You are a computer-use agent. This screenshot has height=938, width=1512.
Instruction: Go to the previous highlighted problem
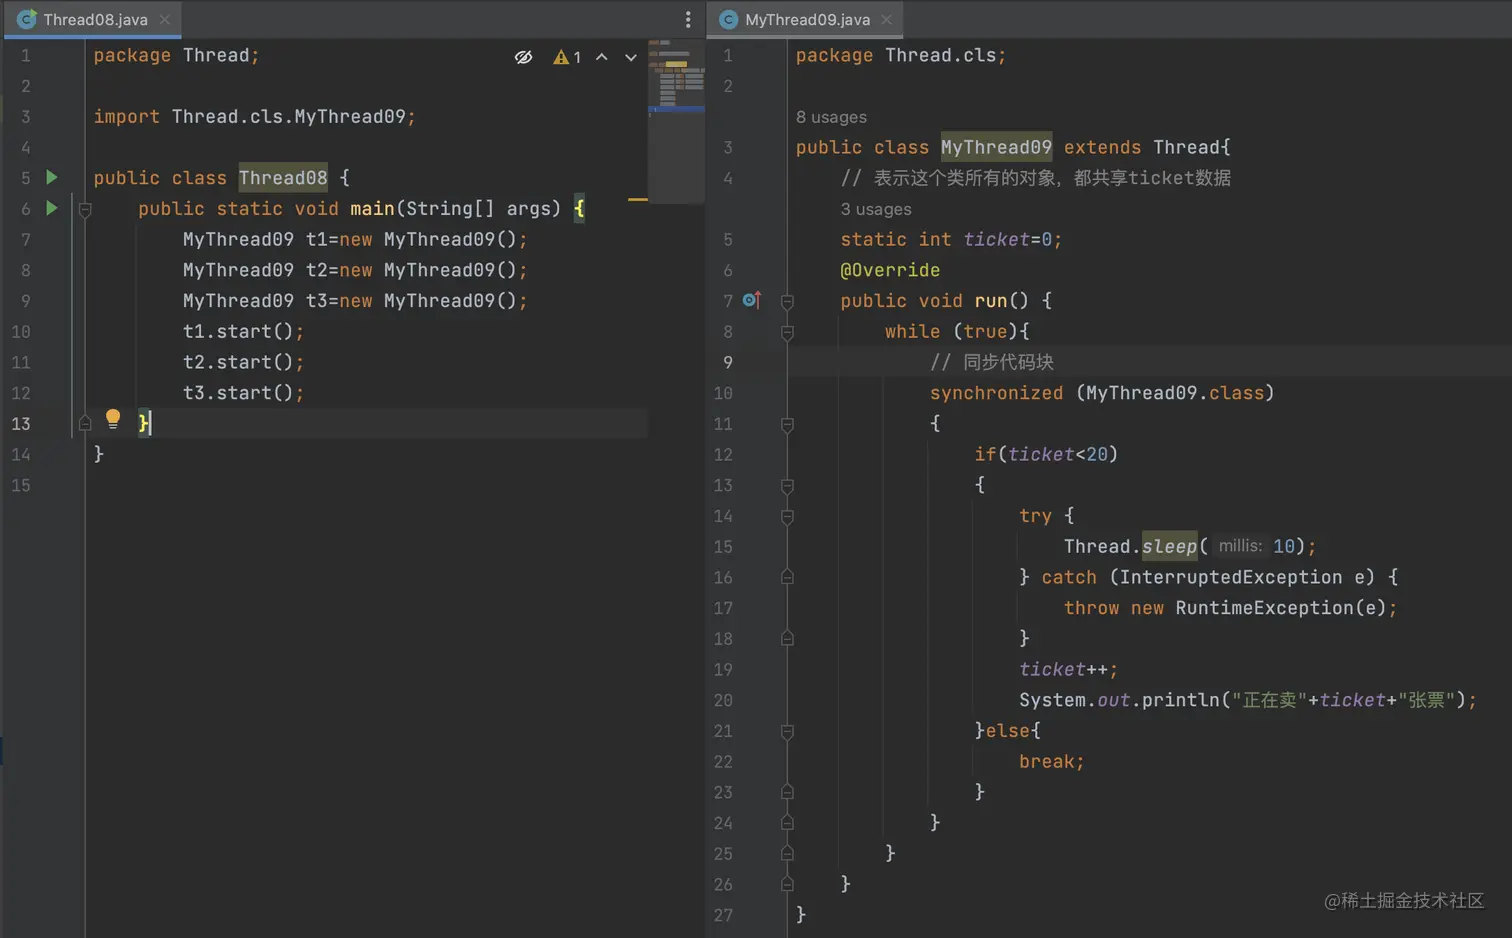coord(602,57)
